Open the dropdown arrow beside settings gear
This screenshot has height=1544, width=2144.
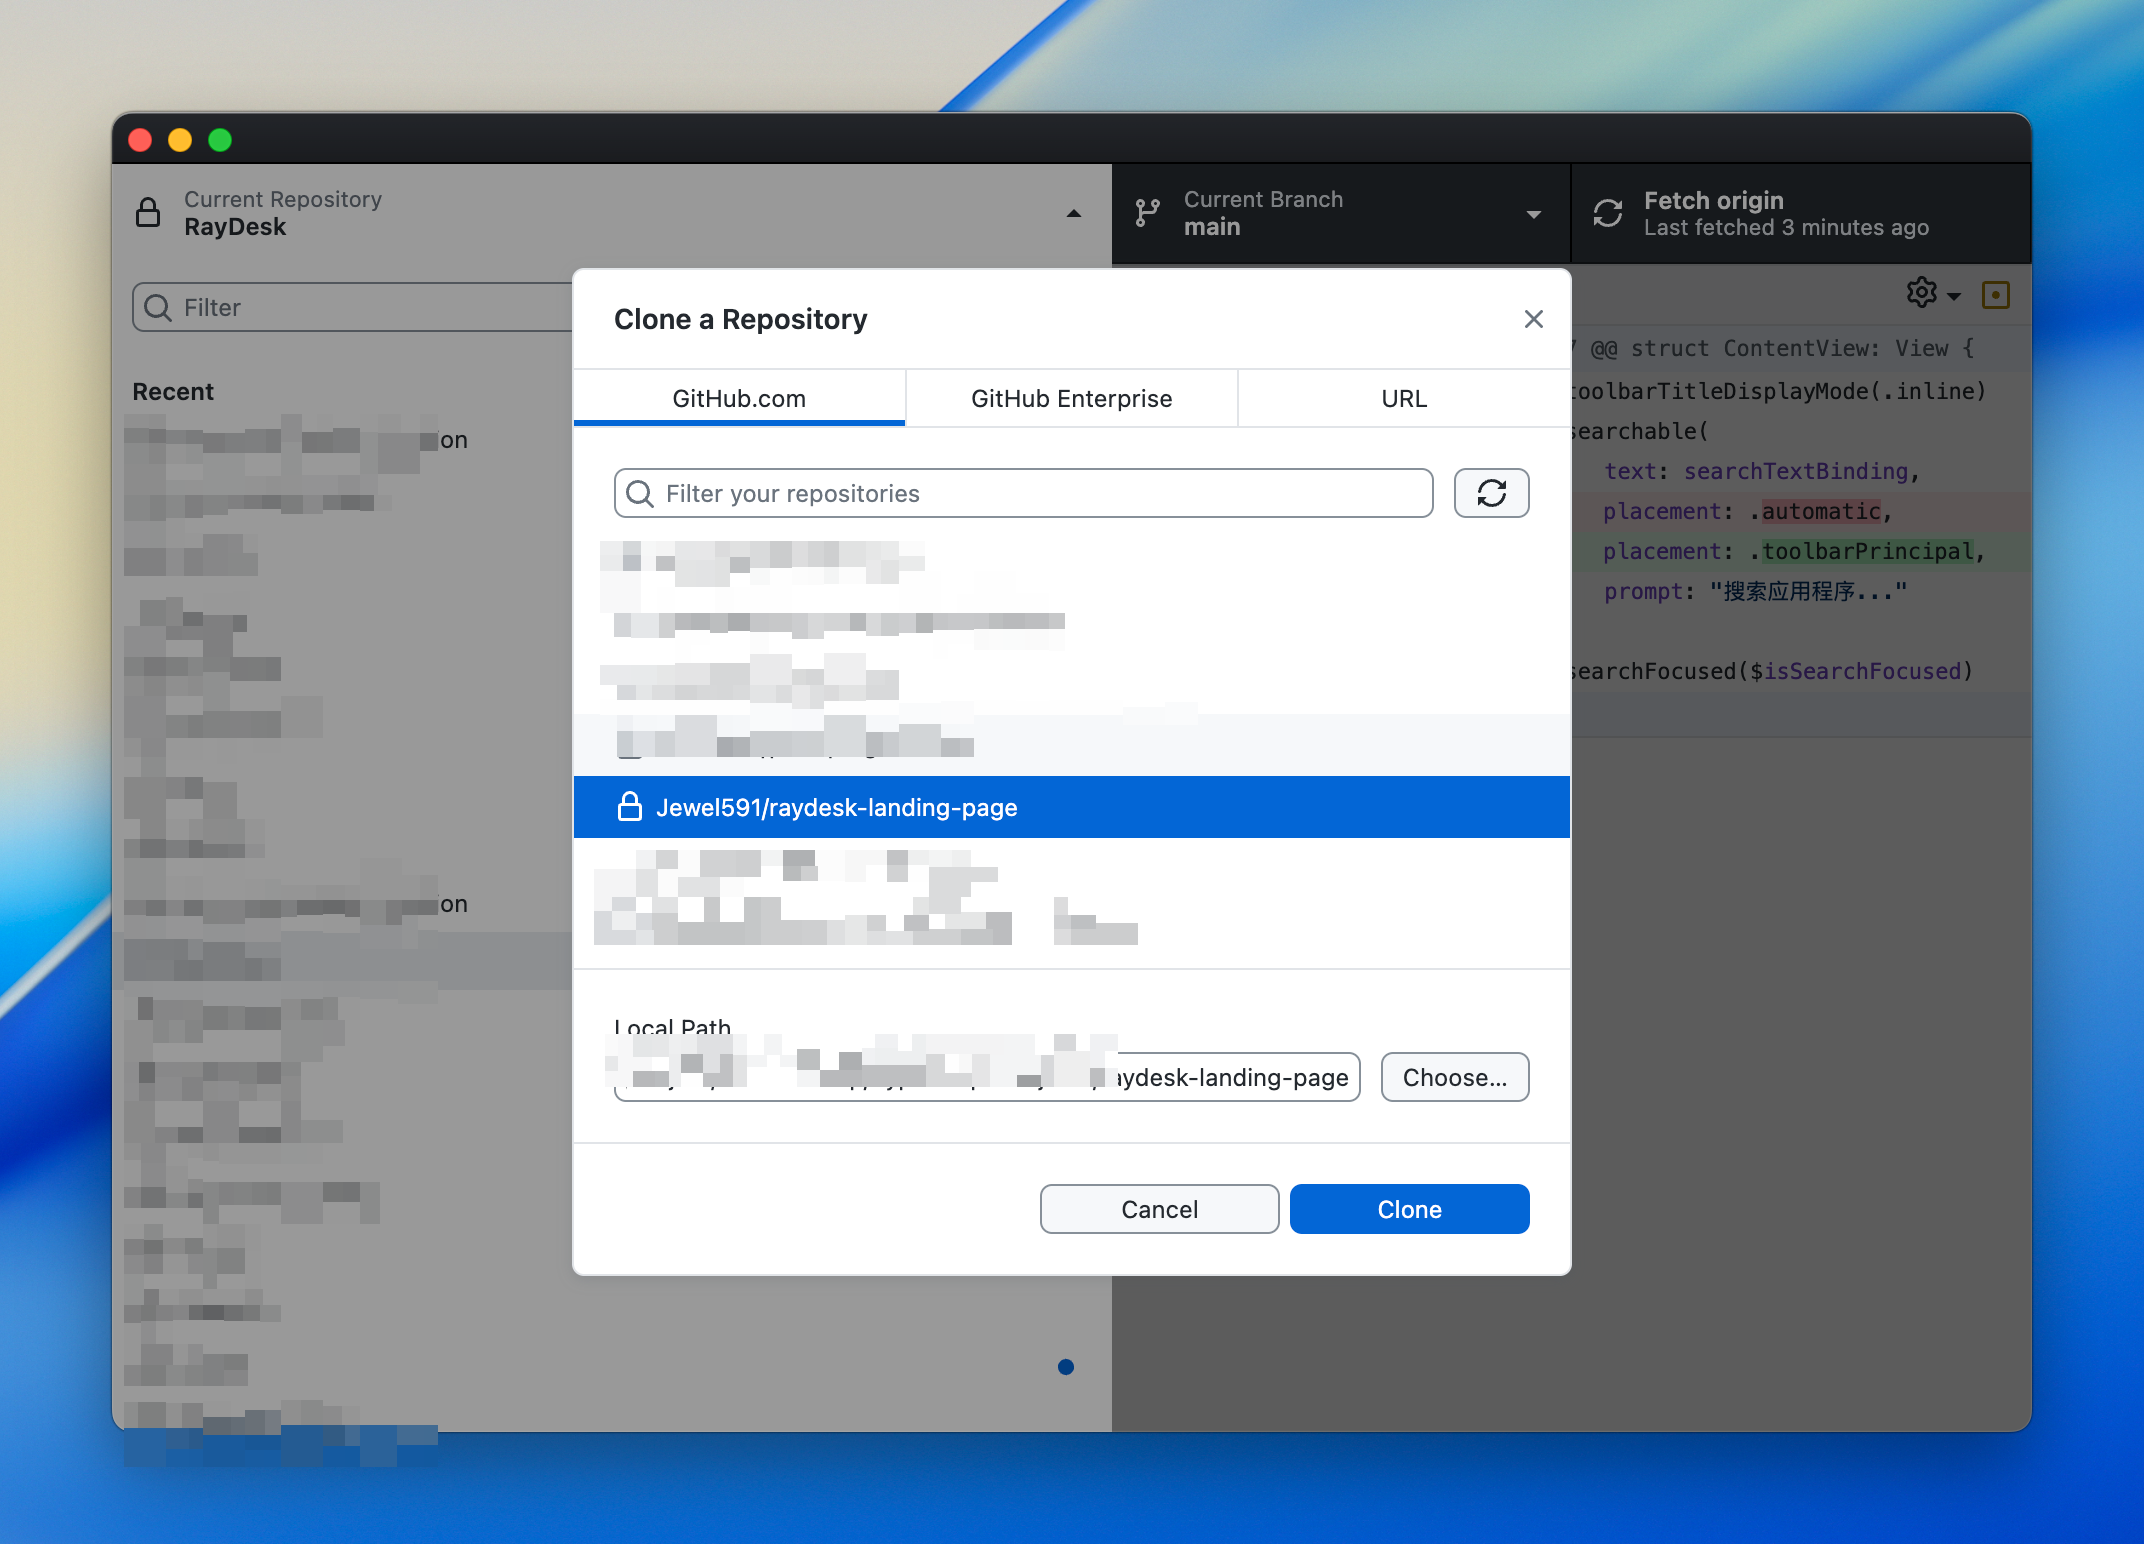click(x=1954, y=296)
